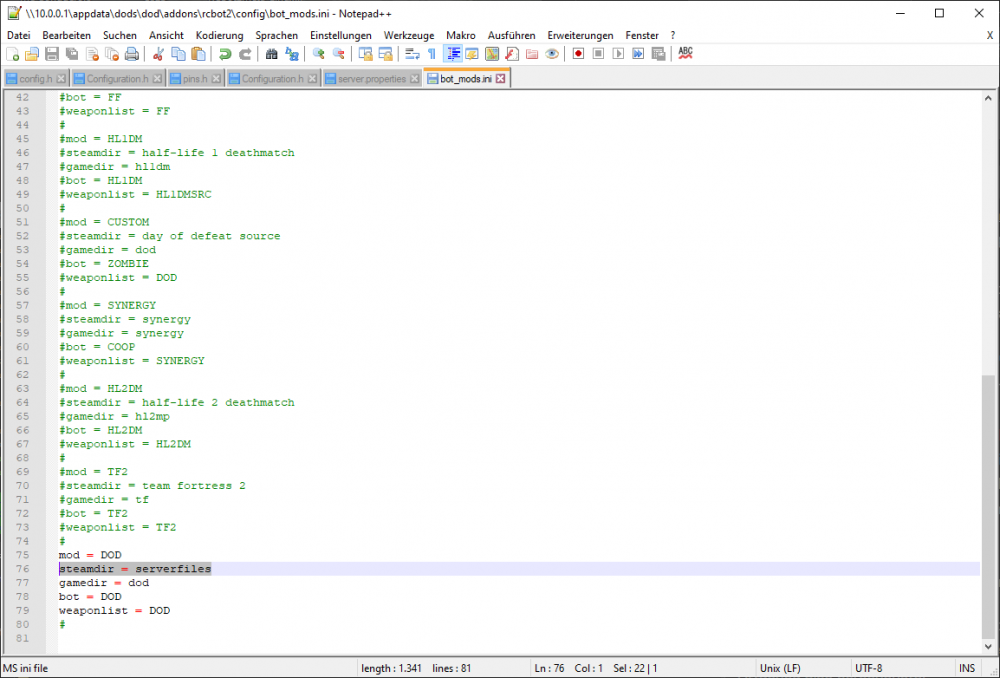This screenshot has height=678, width=1000.
Task: Run the macro multiple times icon
Action: [638, 54]
